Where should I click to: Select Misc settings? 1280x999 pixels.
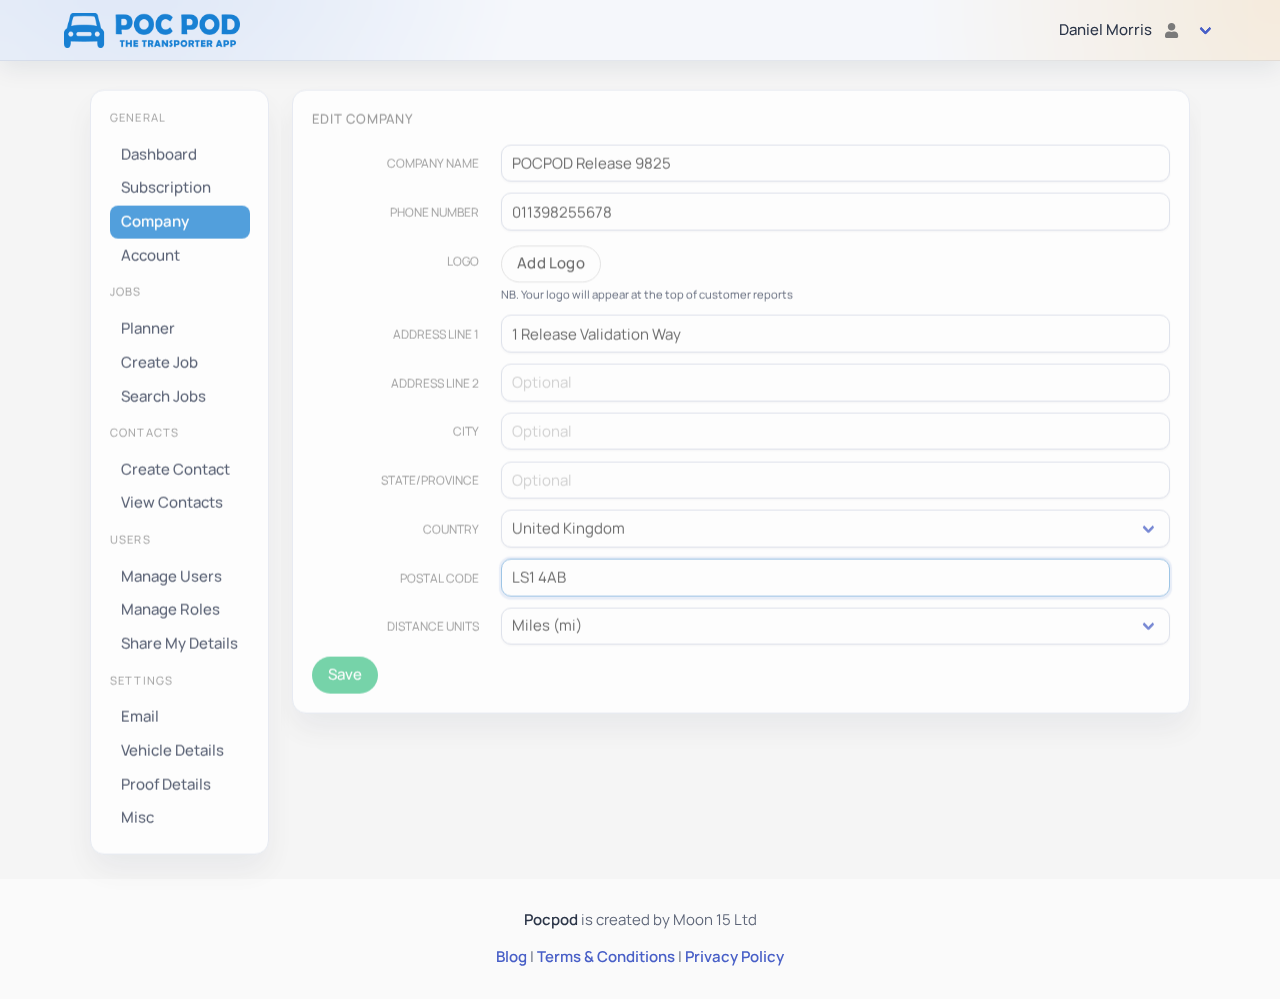tap(180, 818)
